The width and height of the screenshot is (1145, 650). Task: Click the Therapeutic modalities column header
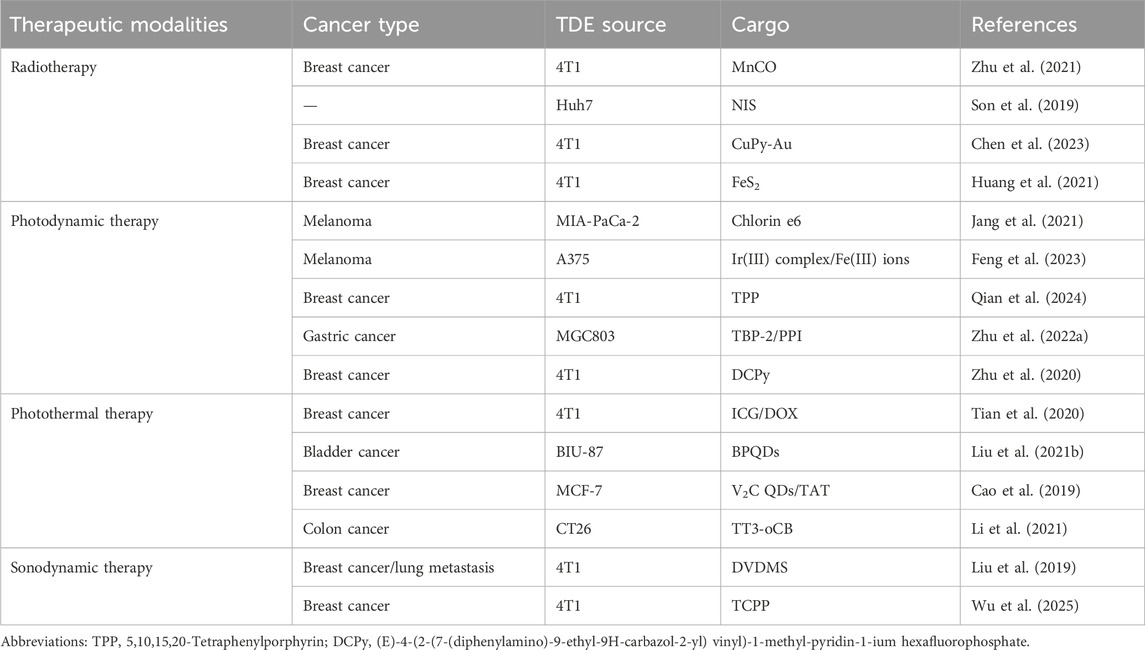[119, 24]
